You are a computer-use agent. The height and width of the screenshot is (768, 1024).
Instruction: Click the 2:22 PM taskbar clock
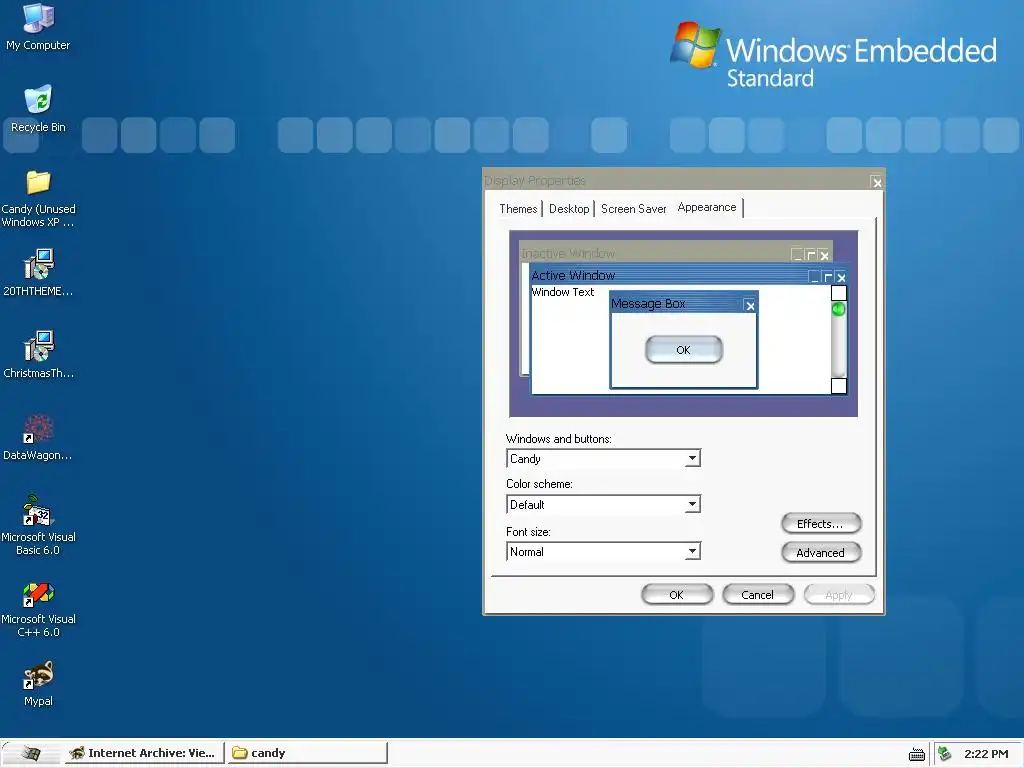click(x=986, y=754)
